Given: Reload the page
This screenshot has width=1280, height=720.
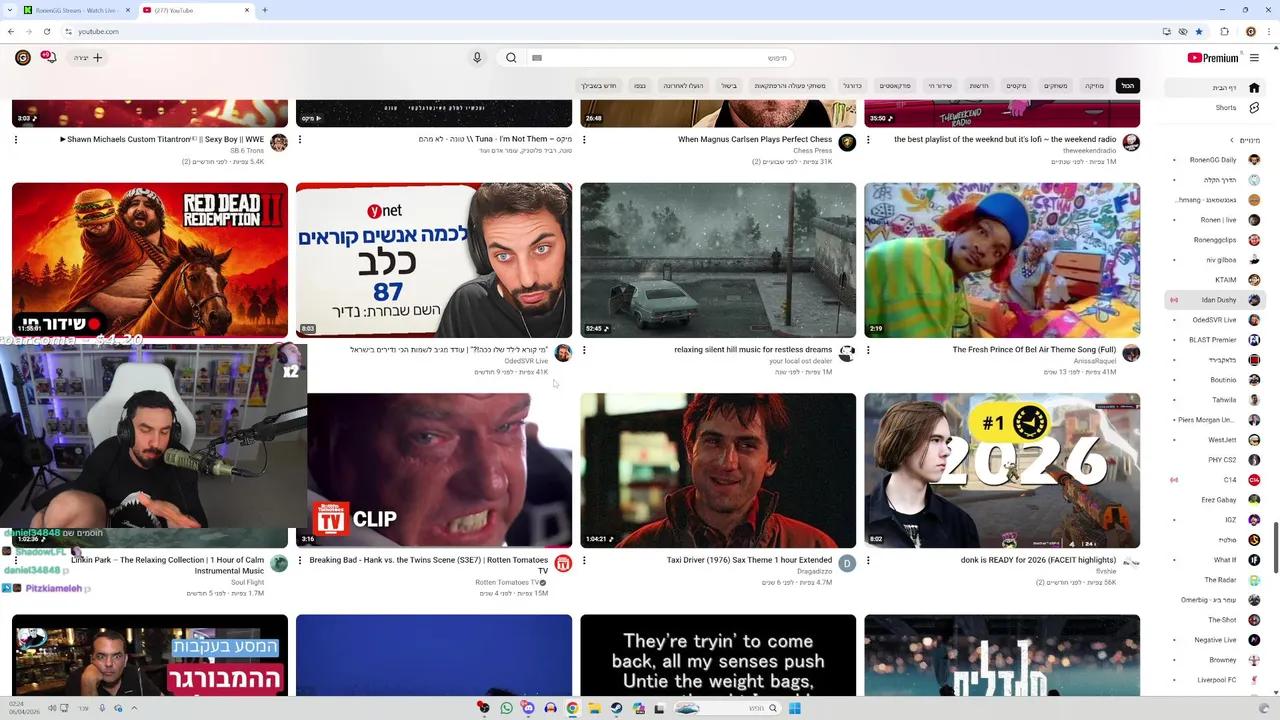Looking at the screenshot, I should [46, 31].
